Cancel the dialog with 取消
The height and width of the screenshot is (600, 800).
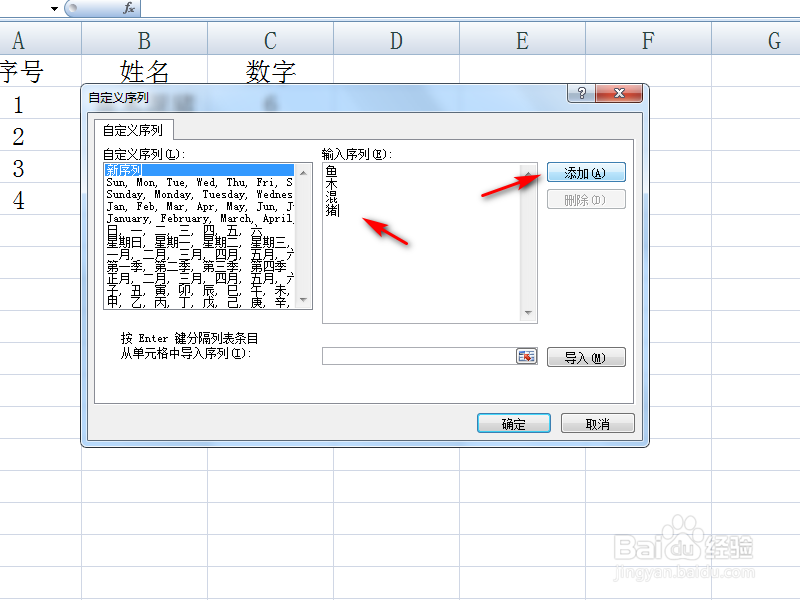coord(597,423)
